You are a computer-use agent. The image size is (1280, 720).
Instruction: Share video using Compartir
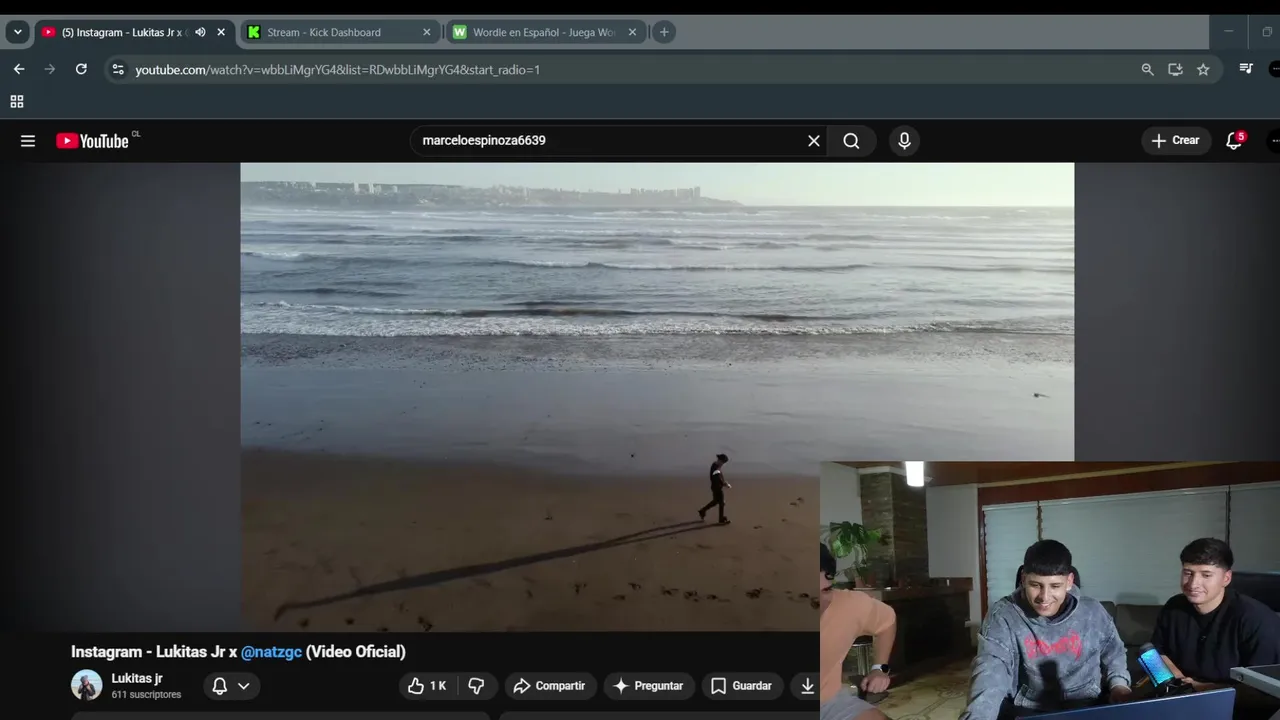(x=549, y=686)
